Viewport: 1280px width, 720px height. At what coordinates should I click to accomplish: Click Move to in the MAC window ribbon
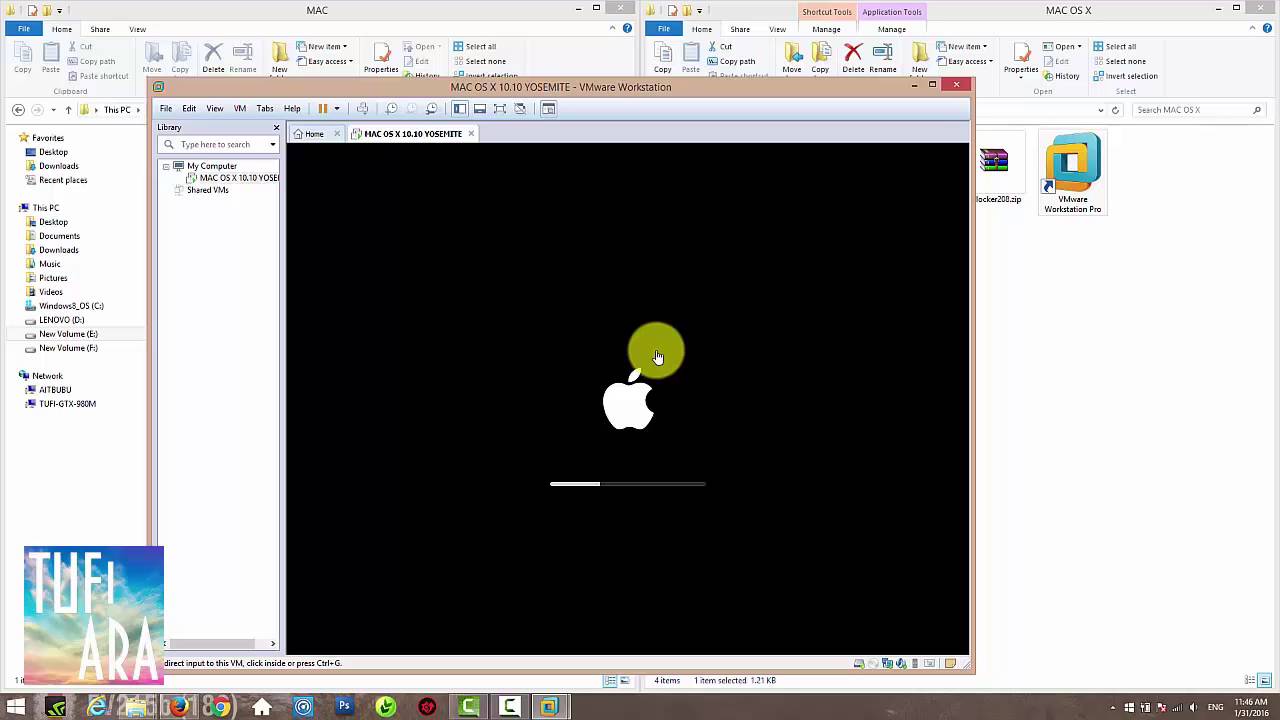coord(152,58)
